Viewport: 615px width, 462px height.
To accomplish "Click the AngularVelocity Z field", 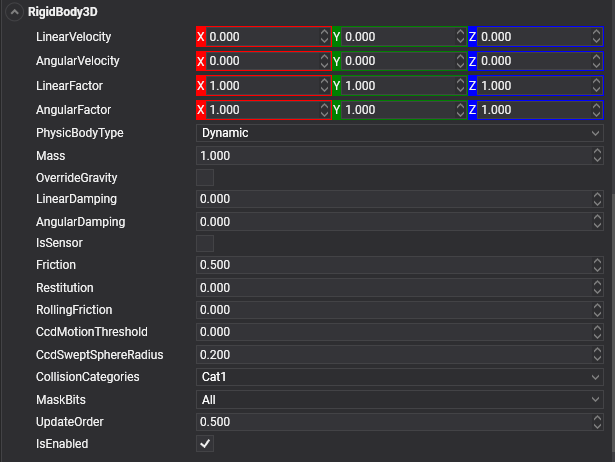I will [x=532, y=61].
